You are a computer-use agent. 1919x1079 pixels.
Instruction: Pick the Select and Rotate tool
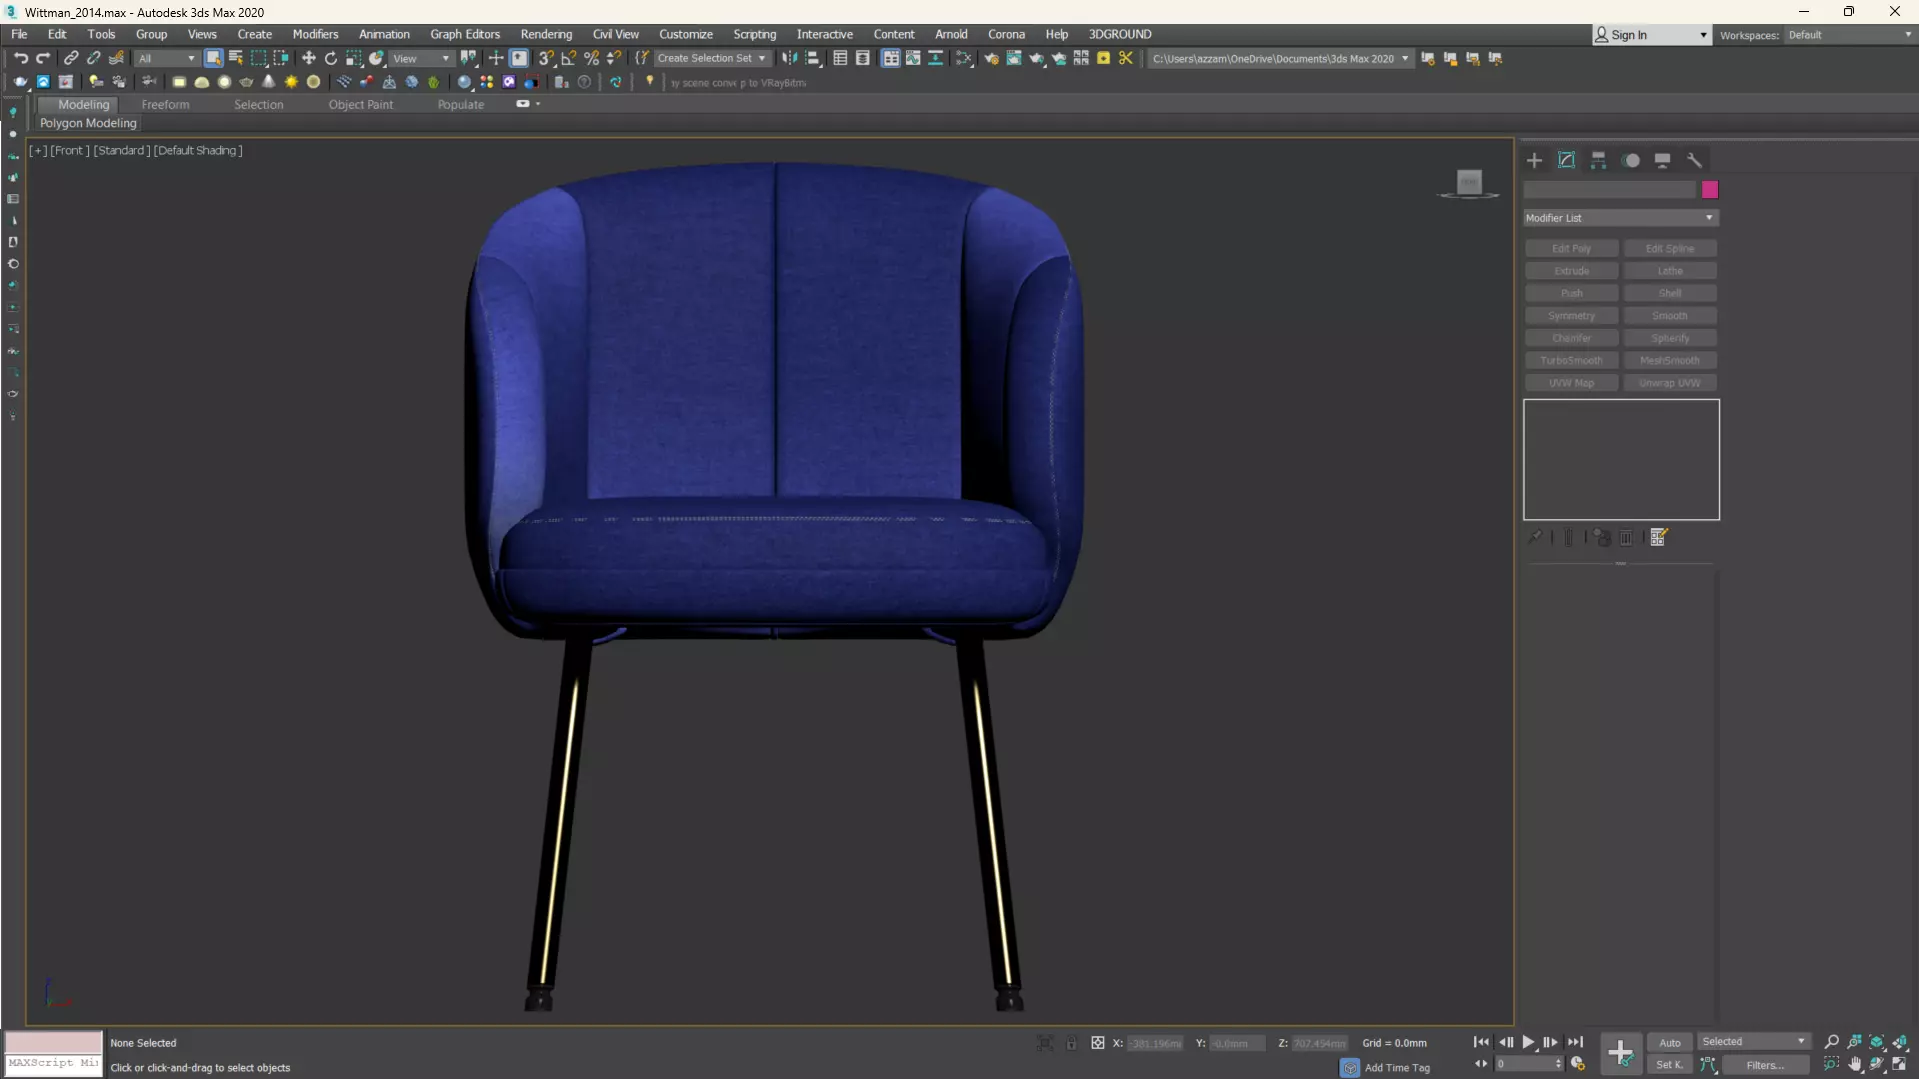coord(331,58)
